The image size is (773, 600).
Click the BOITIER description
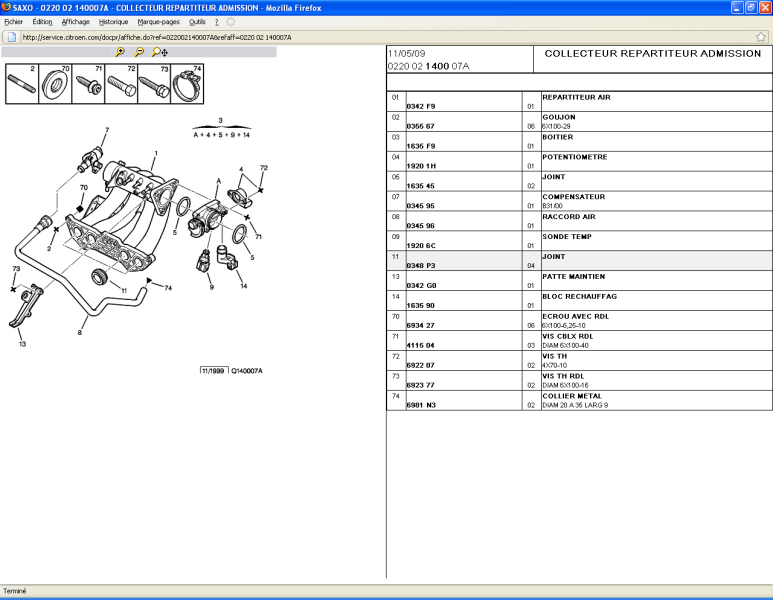(558, 137)
